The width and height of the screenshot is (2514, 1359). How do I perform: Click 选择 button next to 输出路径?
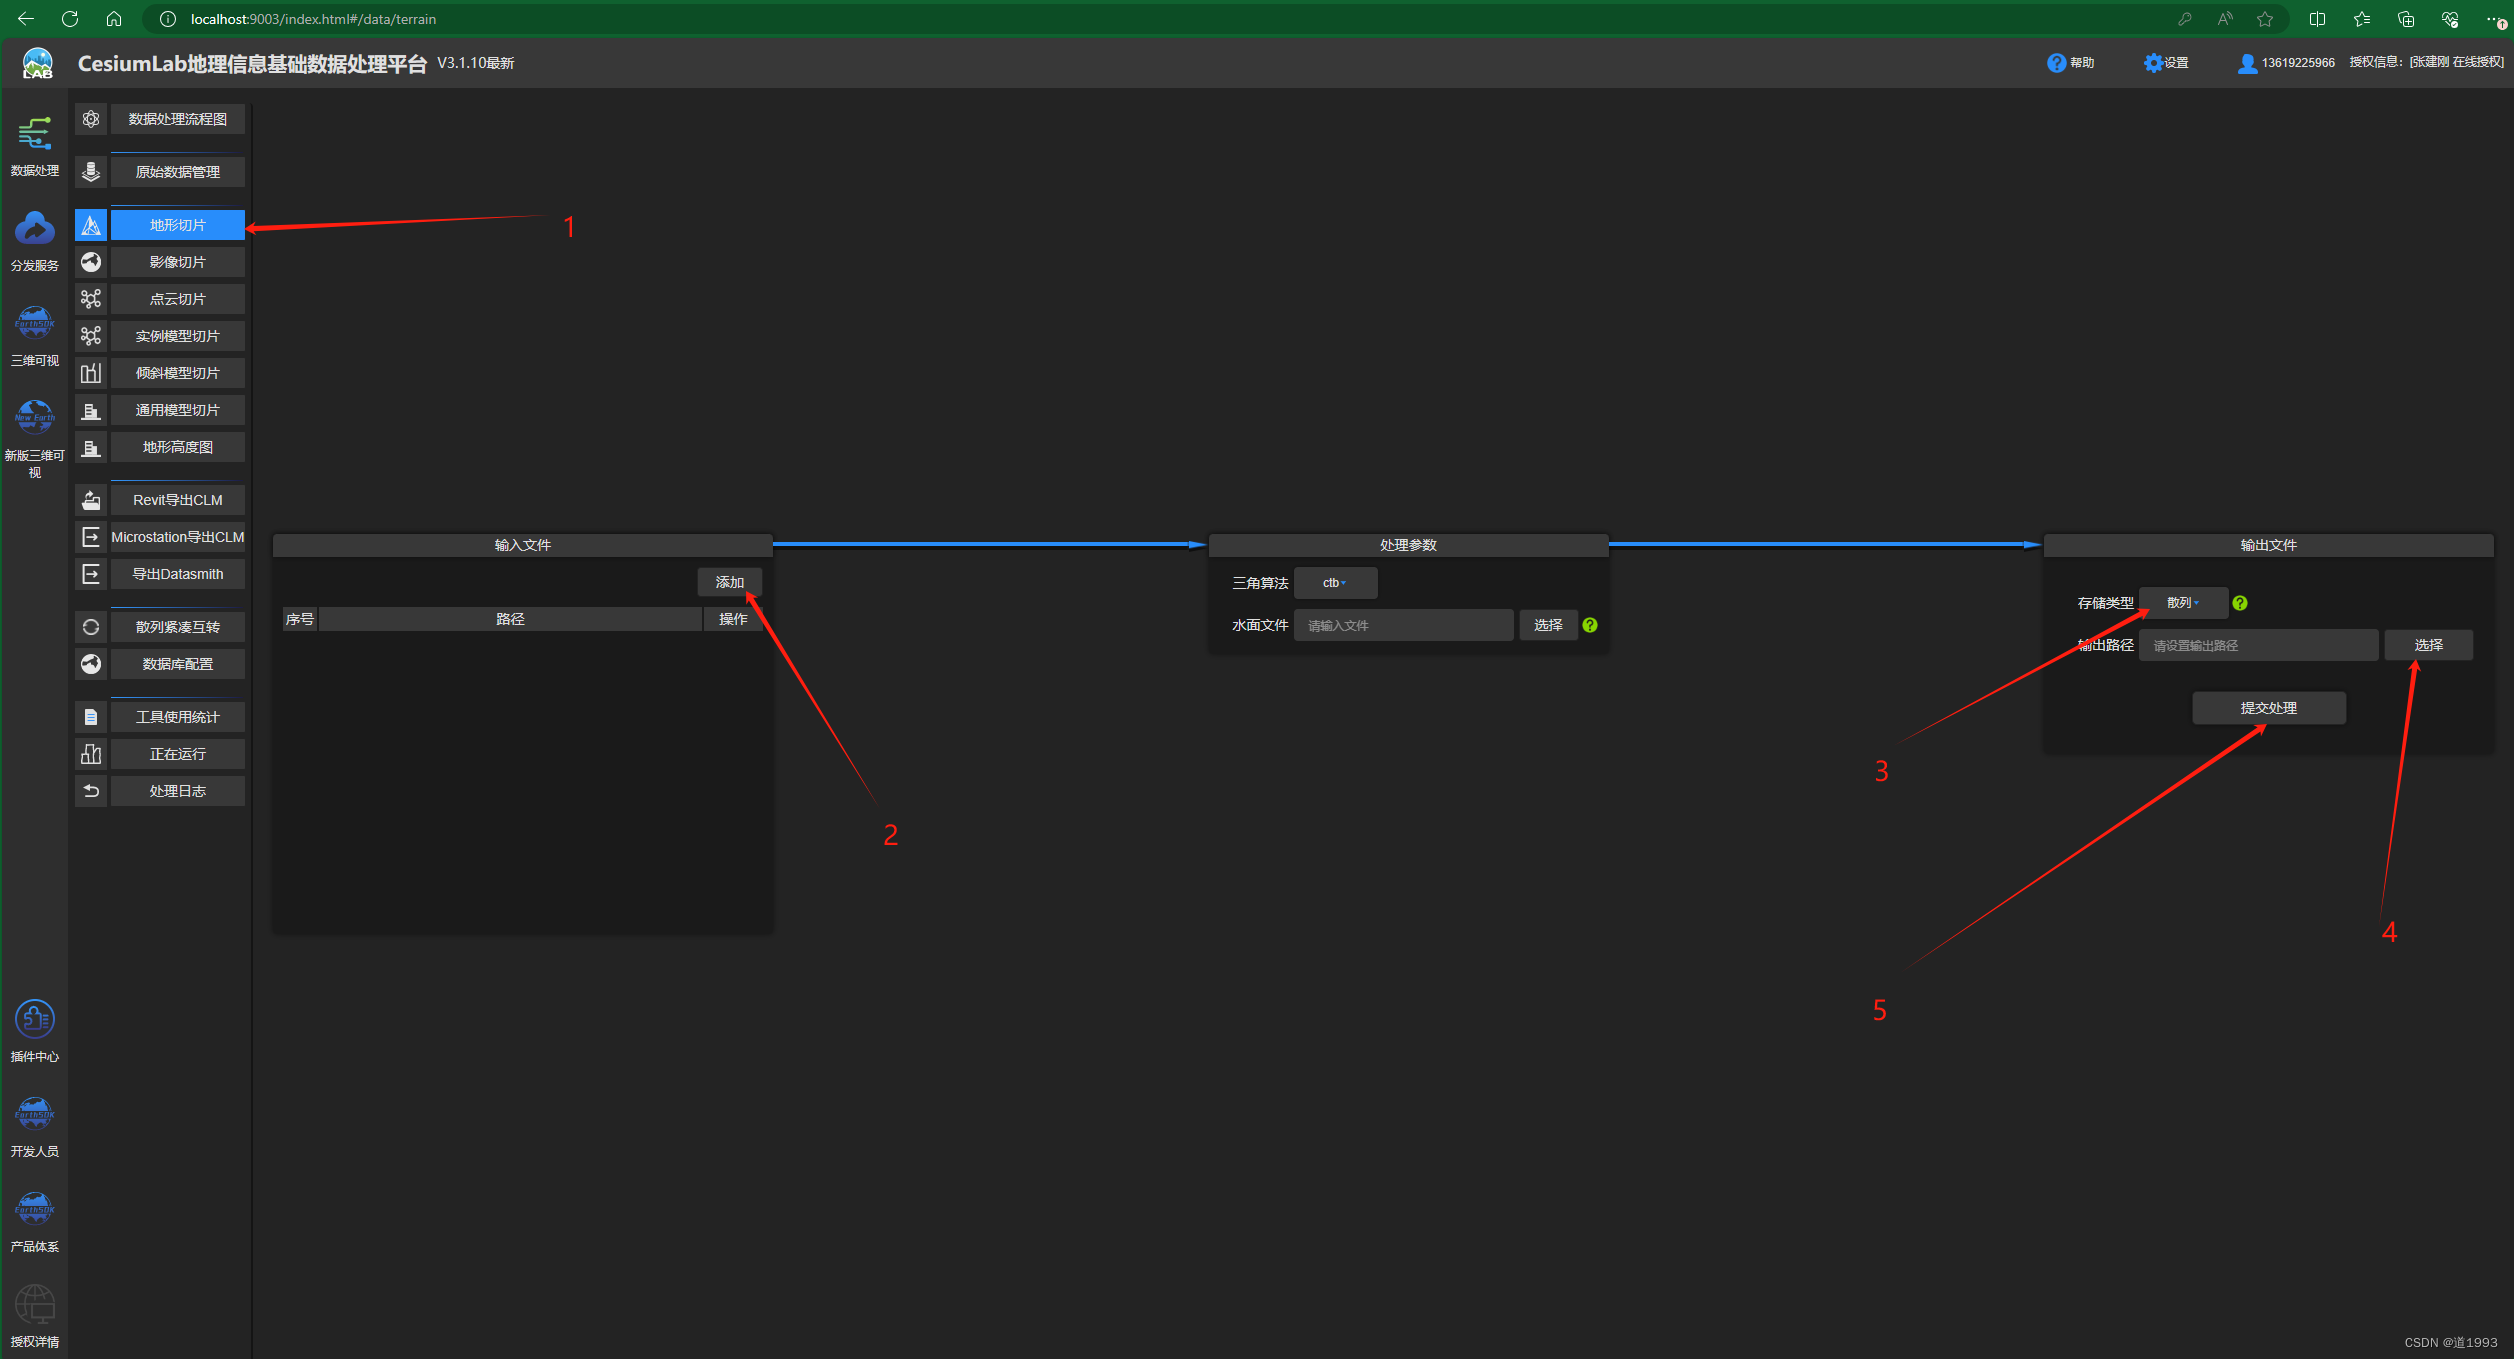(2428, 645)
